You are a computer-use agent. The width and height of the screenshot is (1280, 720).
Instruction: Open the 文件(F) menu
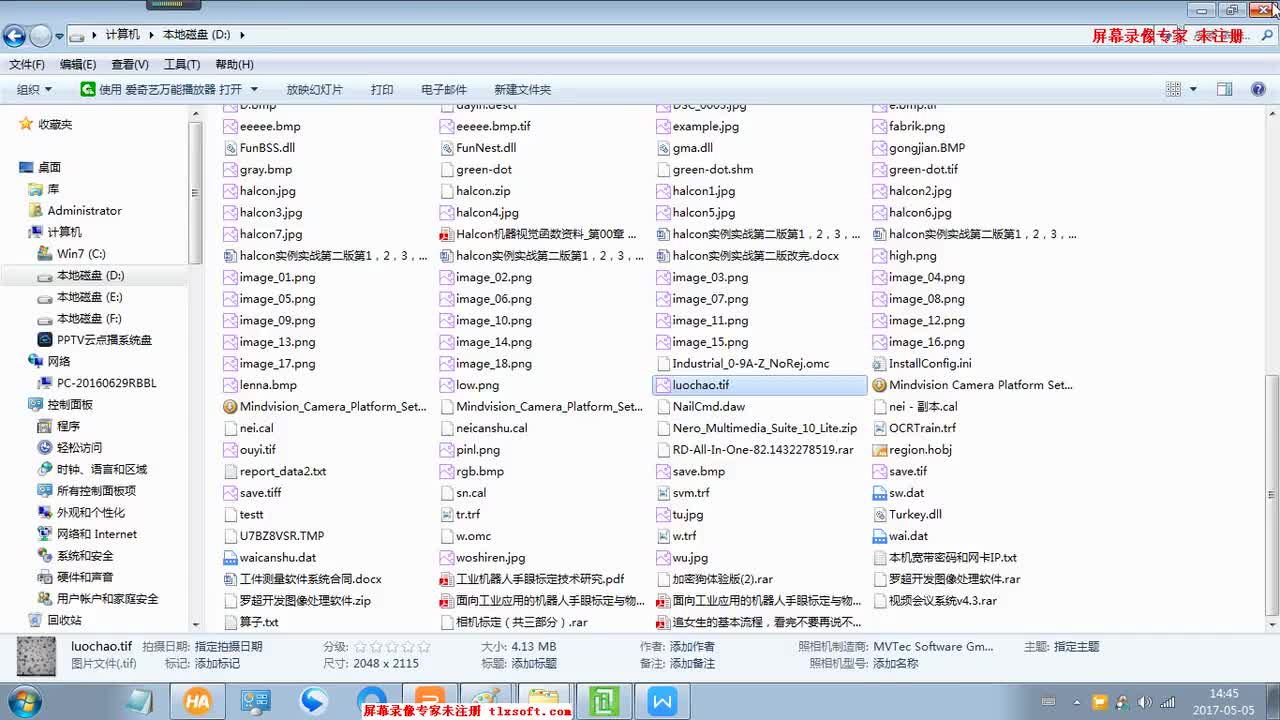tap(27, 64)
